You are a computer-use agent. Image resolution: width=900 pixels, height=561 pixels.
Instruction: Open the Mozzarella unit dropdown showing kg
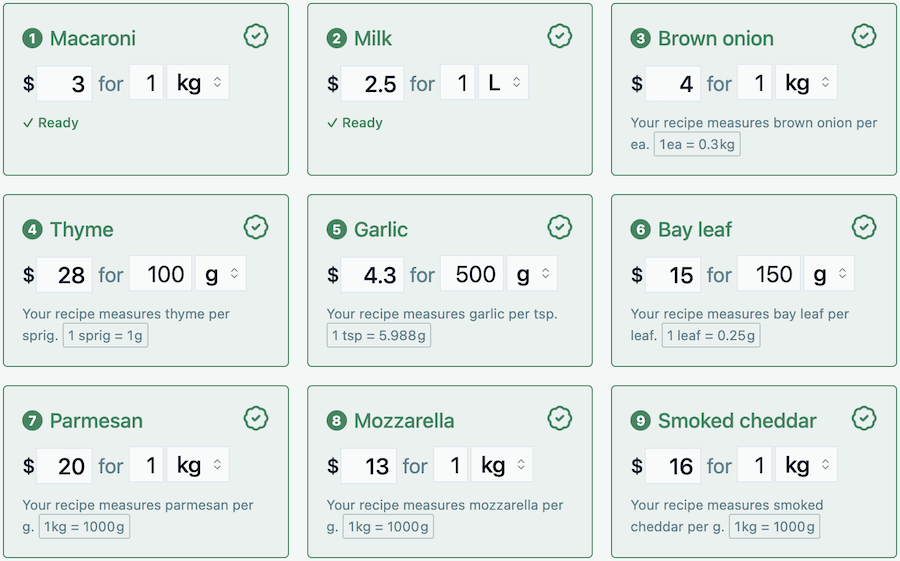point(502,465)
